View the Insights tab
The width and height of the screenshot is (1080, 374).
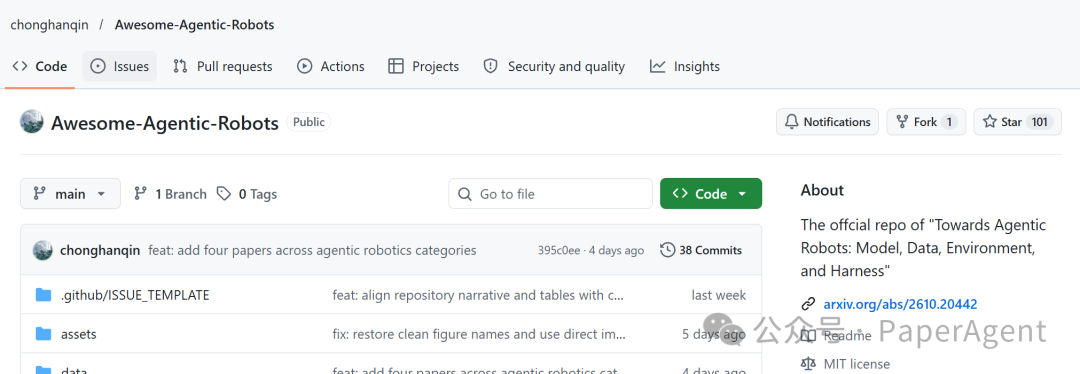click(x=685, y=67)
